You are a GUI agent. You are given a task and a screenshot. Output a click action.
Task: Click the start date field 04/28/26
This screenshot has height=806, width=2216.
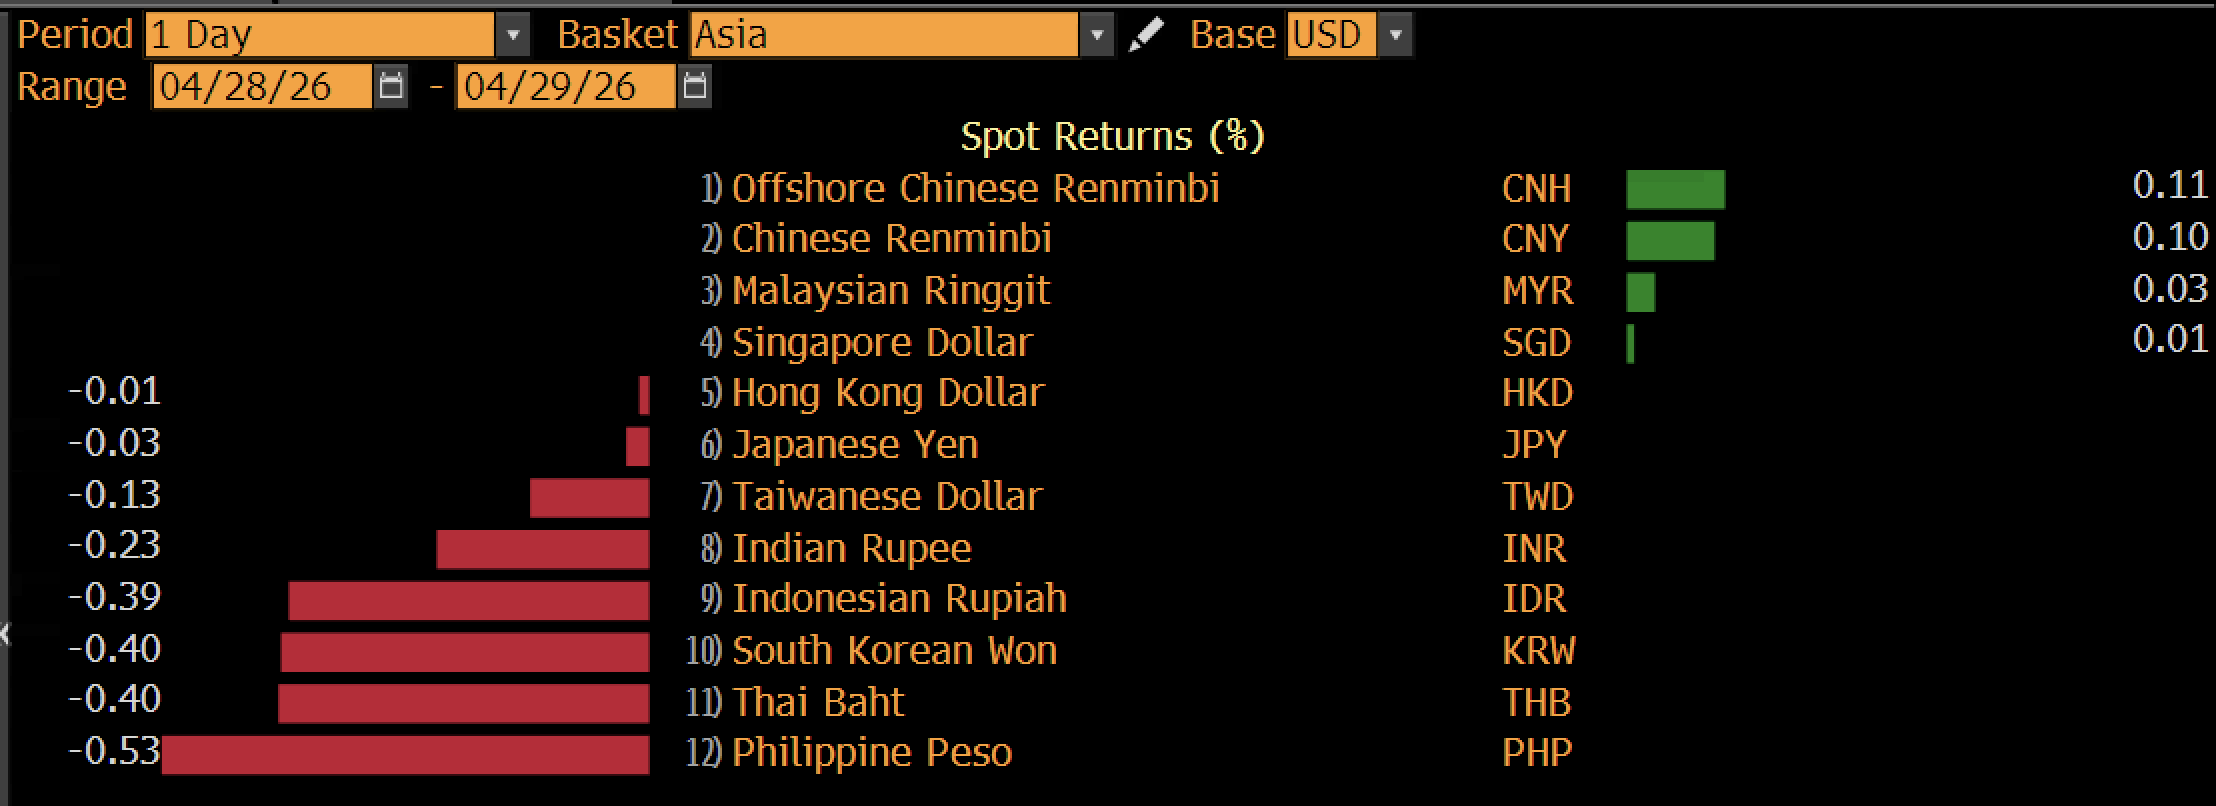[262, 87]
